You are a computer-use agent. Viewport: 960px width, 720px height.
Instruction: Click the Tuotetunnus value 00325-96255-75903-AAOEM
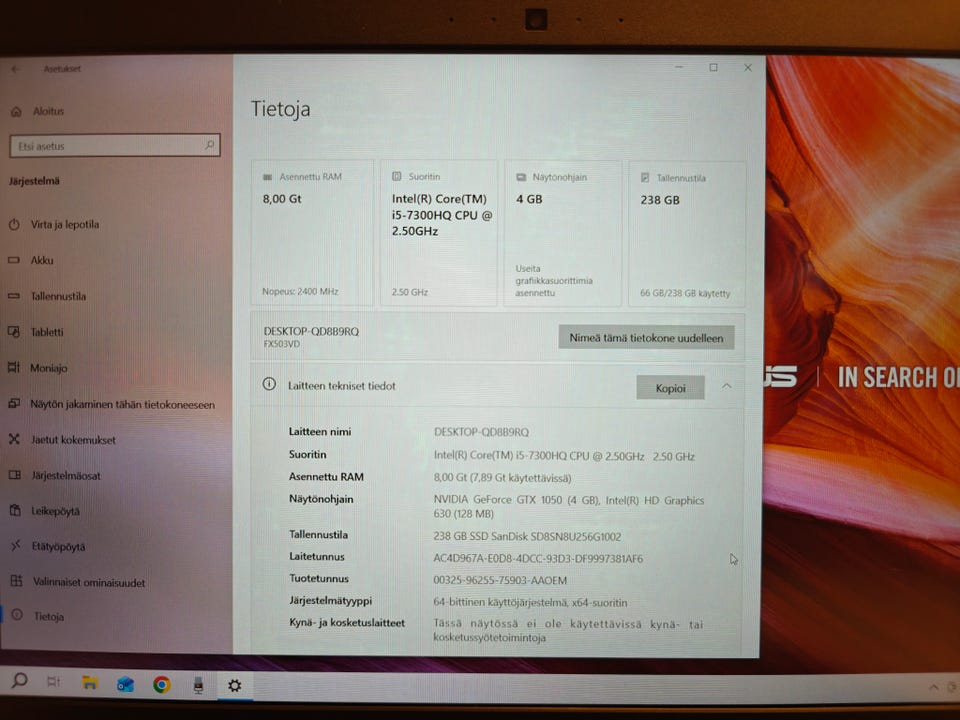500,580
